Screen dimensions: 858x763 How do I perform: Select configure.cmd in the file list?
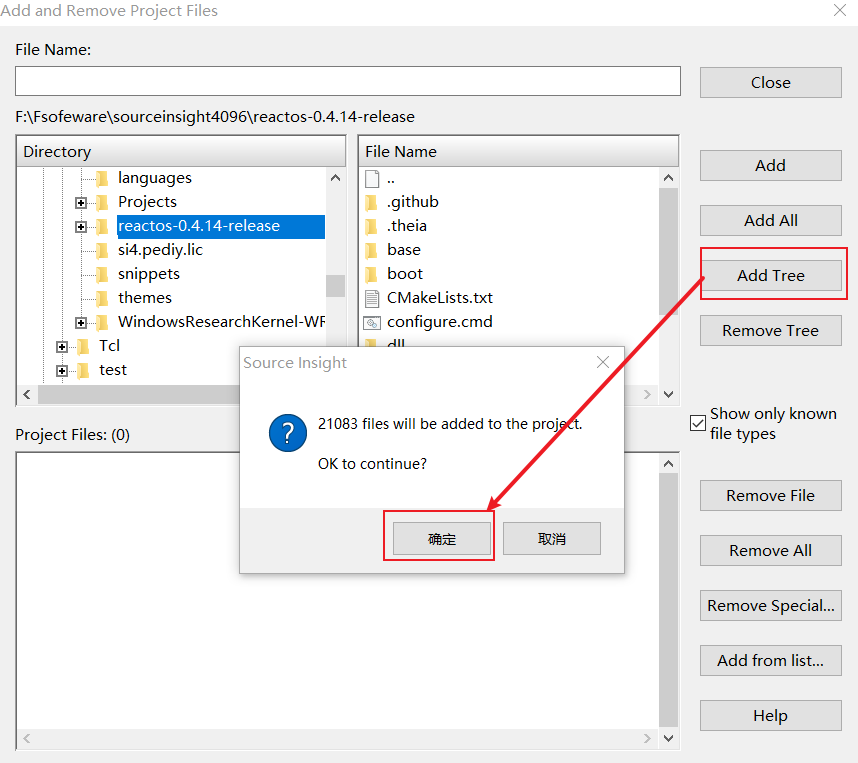[x=440, y=322]
